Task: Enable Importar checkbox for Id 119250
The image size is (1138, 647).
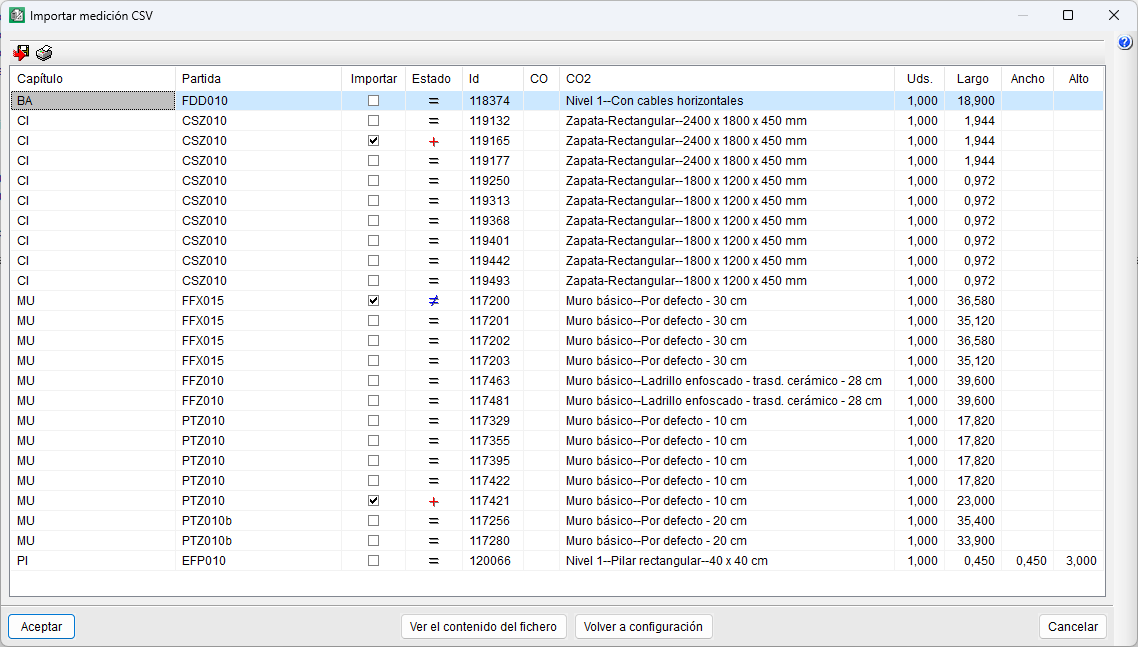Action: pyautogui.click(x=373, y=181)
